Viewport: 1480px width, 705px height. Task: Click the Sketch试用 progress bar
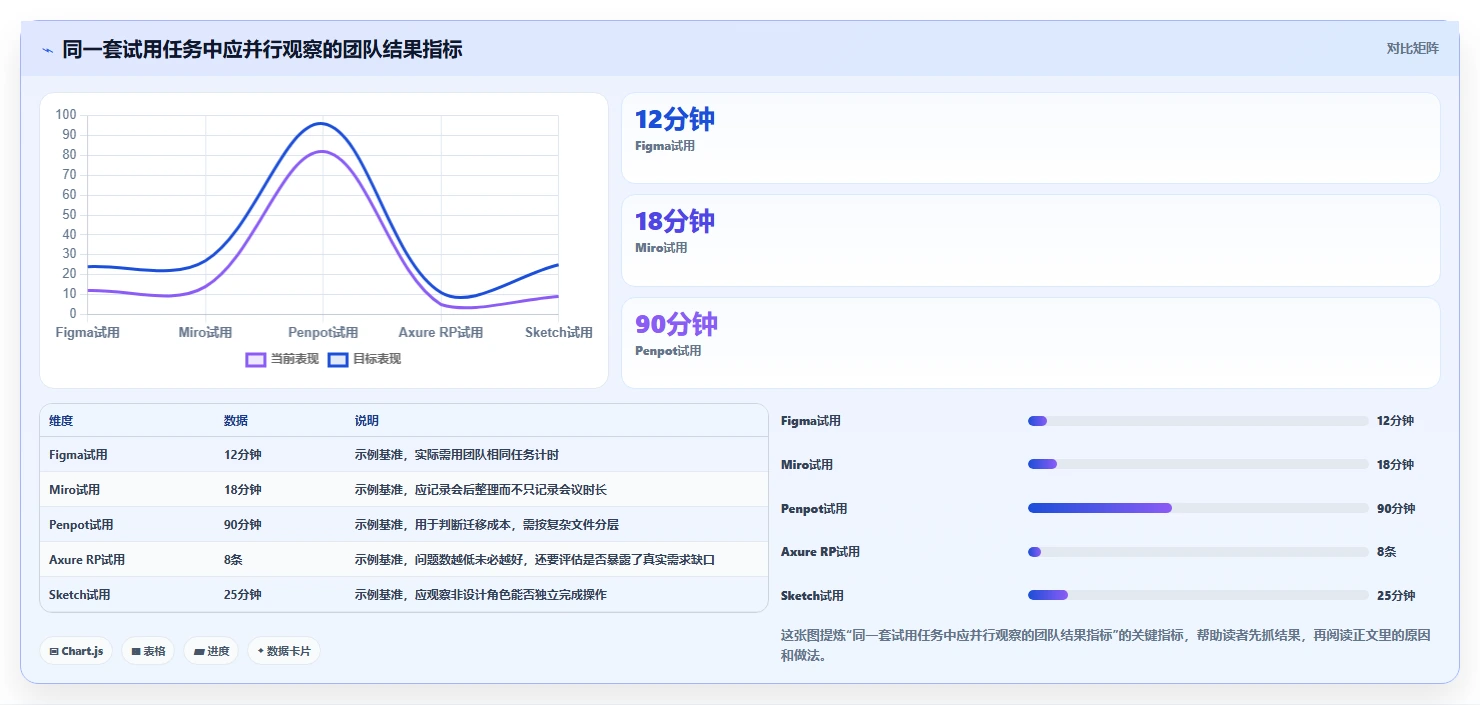point(1198,595)
